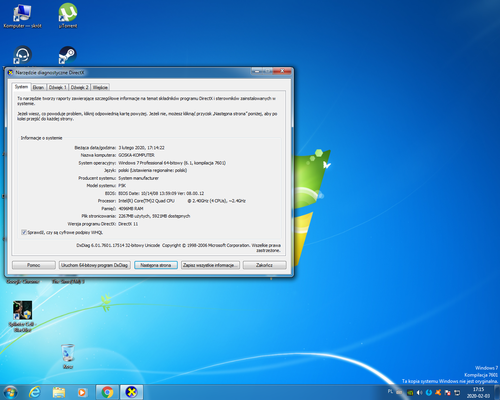Click the Narzędzie diagnostyczne DirectX title text
The image size is (500, 400).
click(x=50, y=72)
